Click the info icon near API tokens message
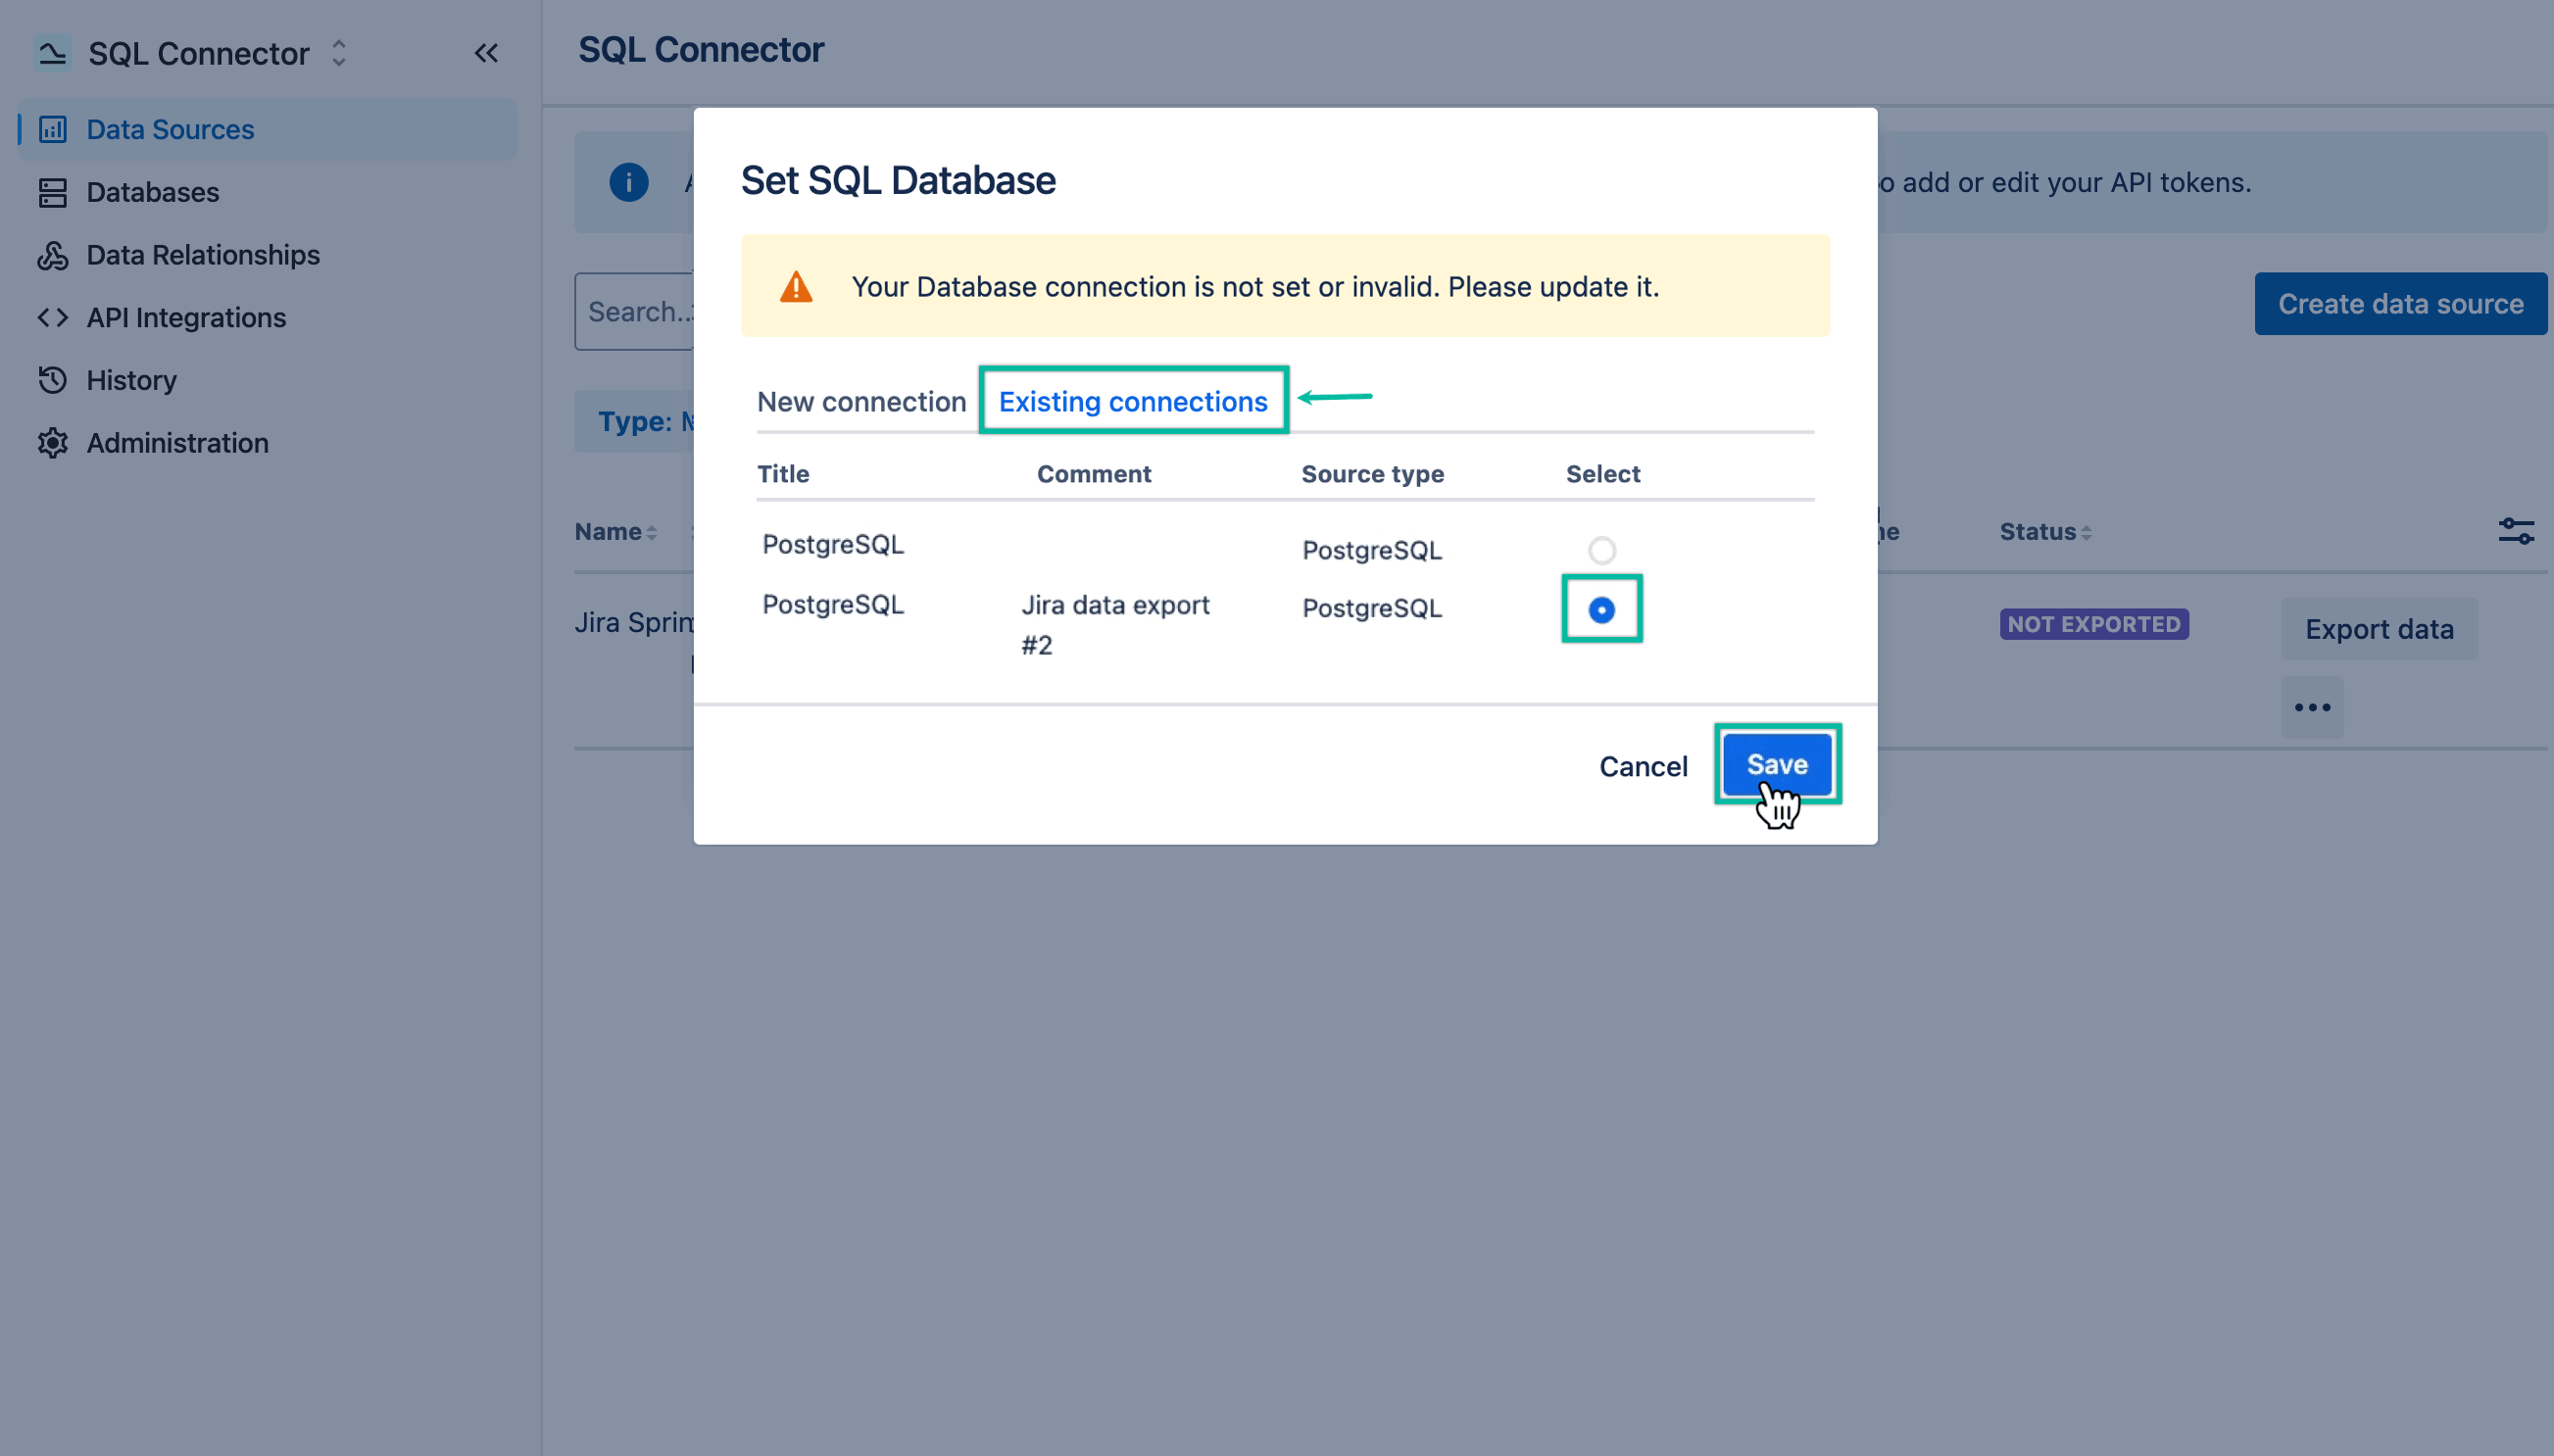Image resolution: width=2554 pixels, height=1456 pixels. 627,182
